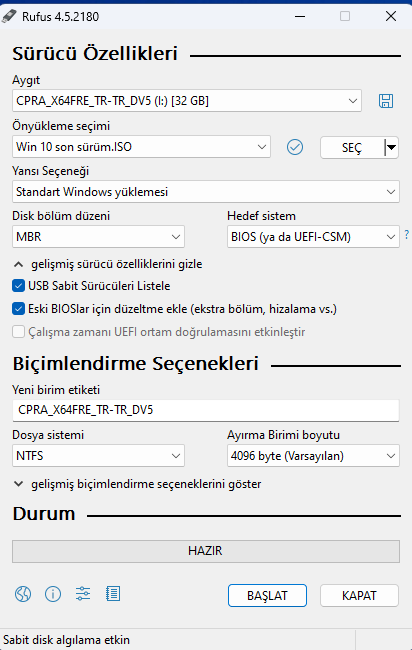The height and width of the screenshot is (650, 412).
Task: Click the Biçimlendirme Seçenekleri heading
Action: click(x=136, y=364)
